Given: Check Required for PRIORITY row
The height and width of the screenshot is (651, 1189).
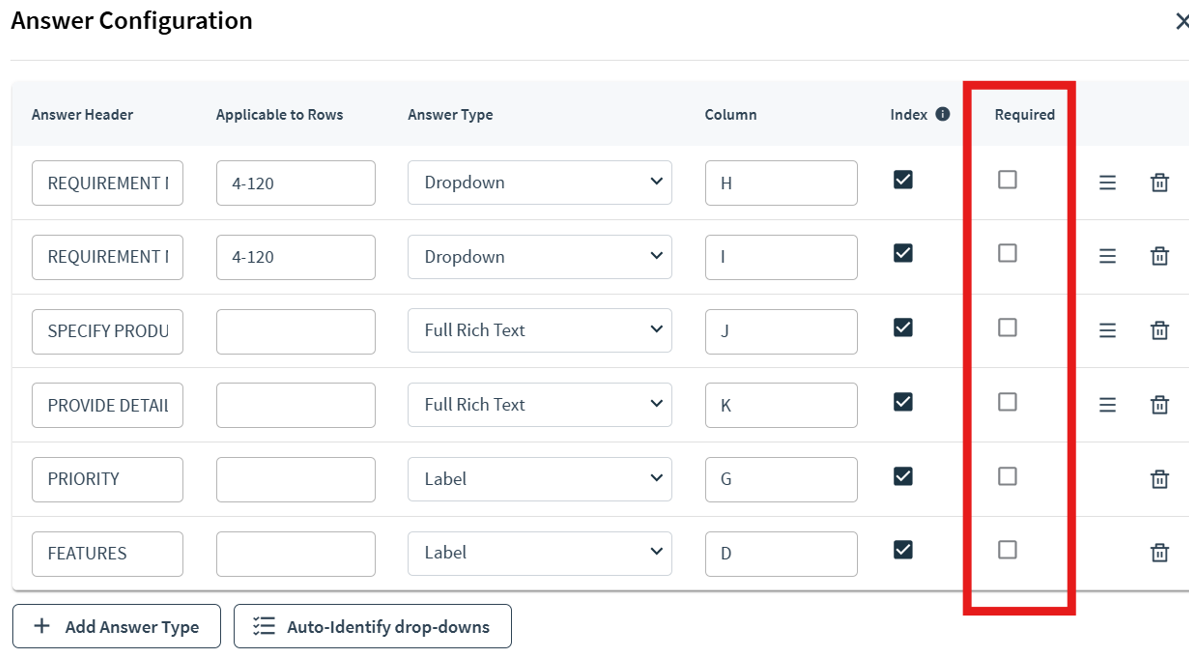Looking at the screenshot, I should [1007, 476].
